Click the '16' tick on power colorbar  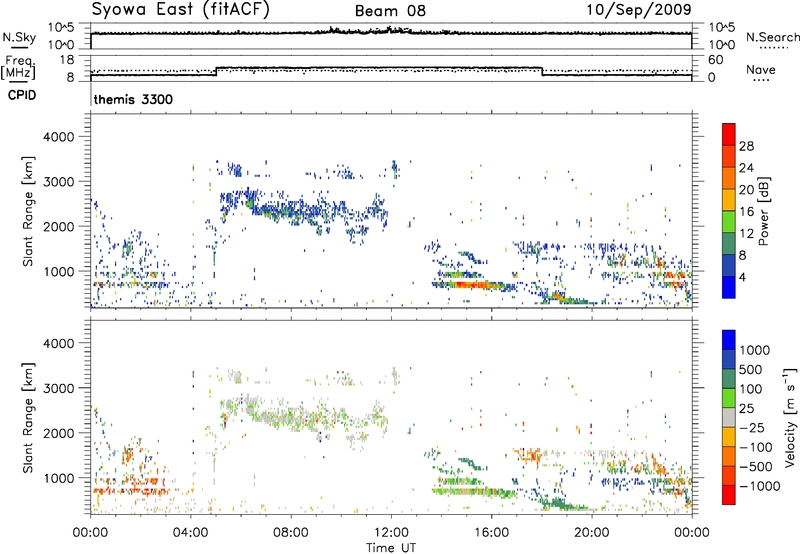click(x=746, y=212)
